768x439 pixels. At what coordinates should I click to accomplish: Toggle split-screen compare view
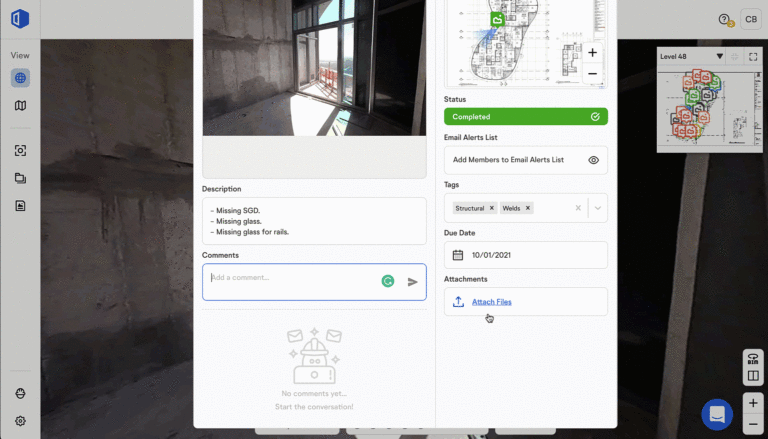(x=752, y=376)
